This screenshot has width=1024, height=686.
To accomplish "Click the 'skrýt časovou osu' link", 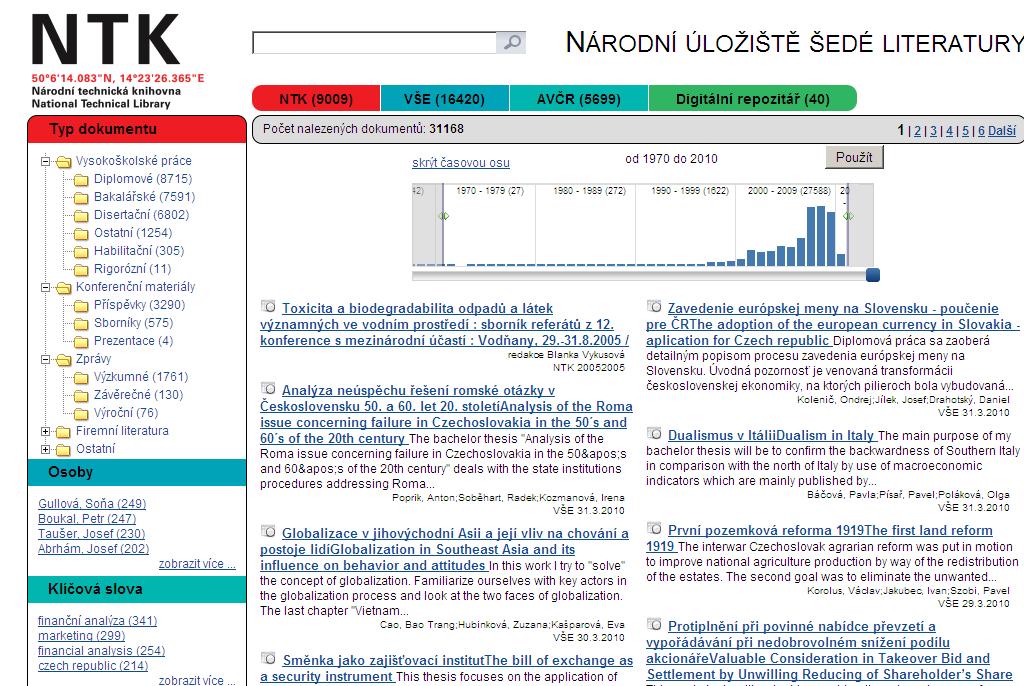I will 460,163.
